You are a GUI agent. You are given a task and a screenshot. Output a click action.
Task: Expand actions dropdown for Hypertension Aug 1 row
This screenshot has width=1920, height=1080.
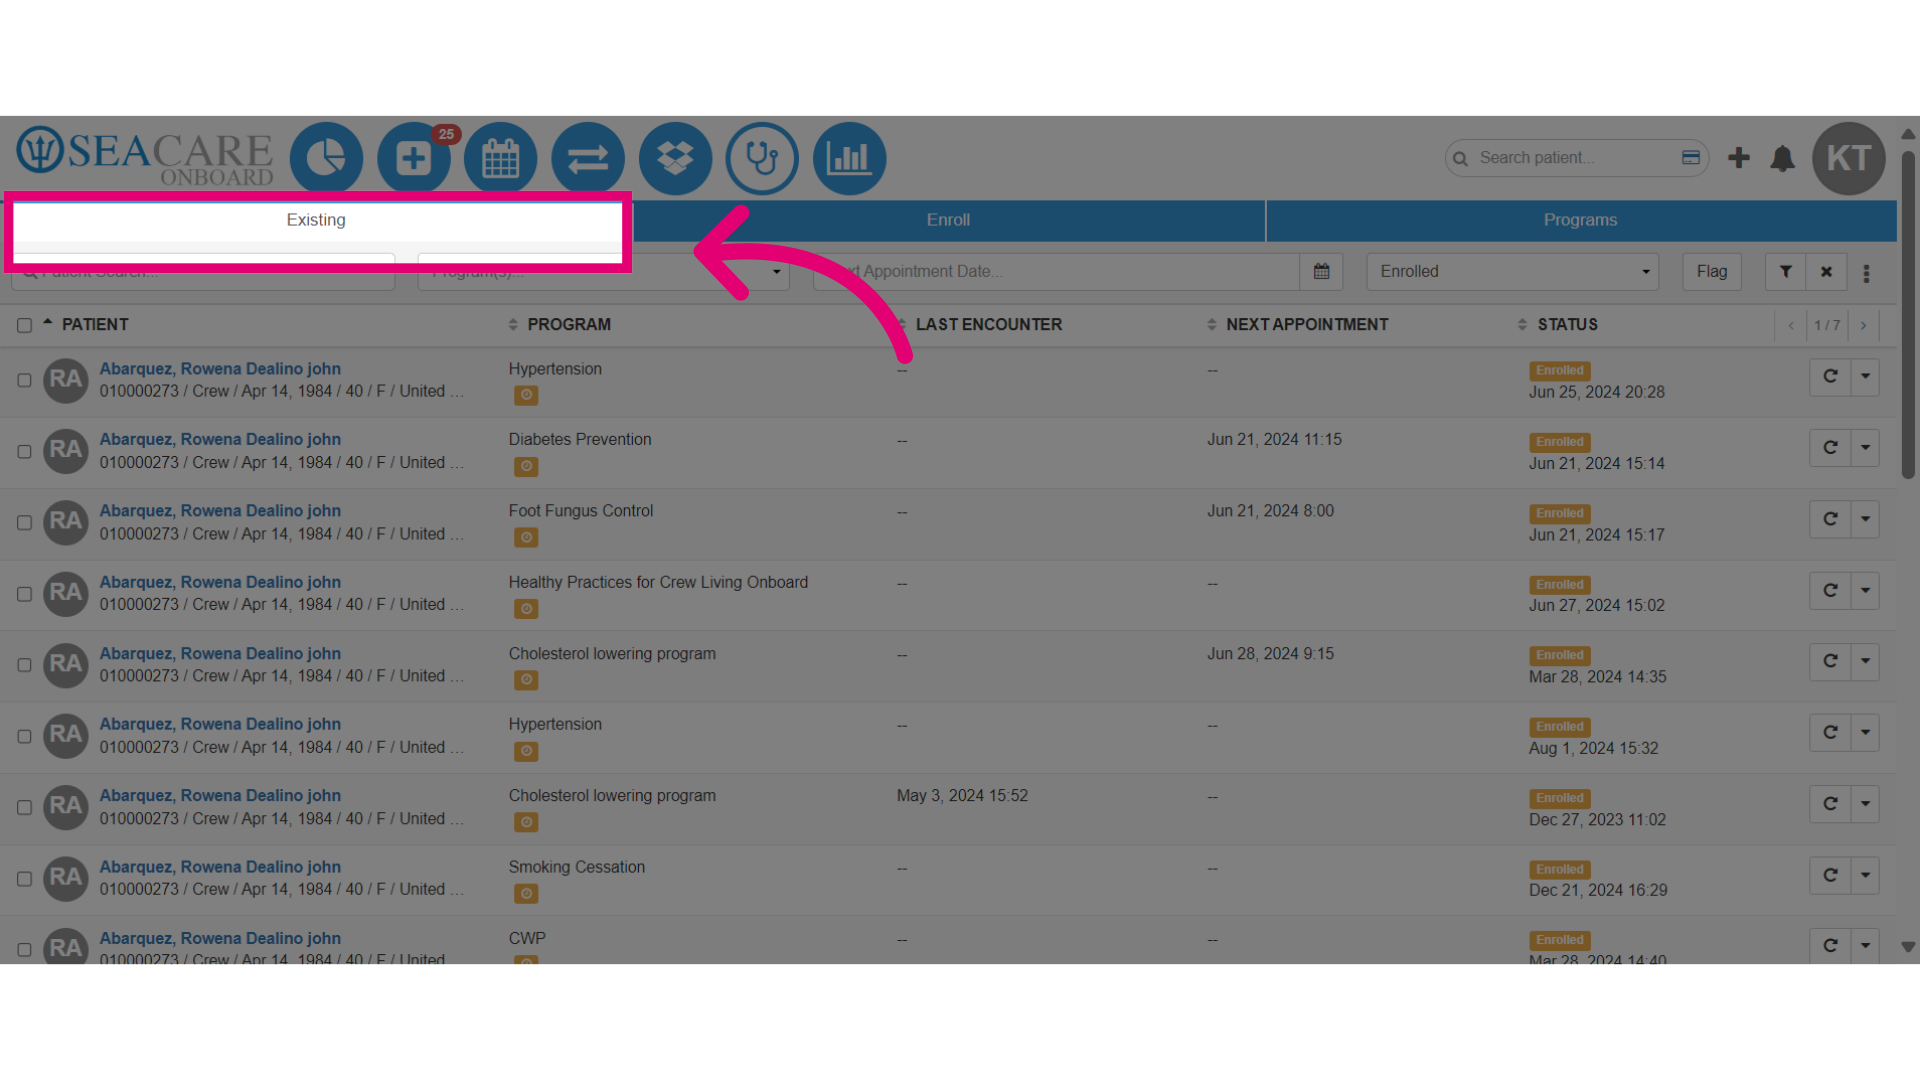[1865, 733]
